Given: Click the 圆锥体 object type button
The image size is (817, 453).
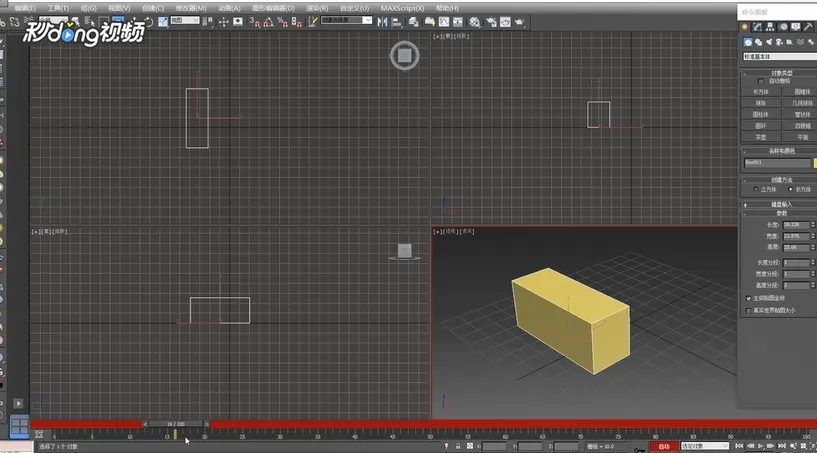Looking at the screenshot, I should [x=800, y=92].
